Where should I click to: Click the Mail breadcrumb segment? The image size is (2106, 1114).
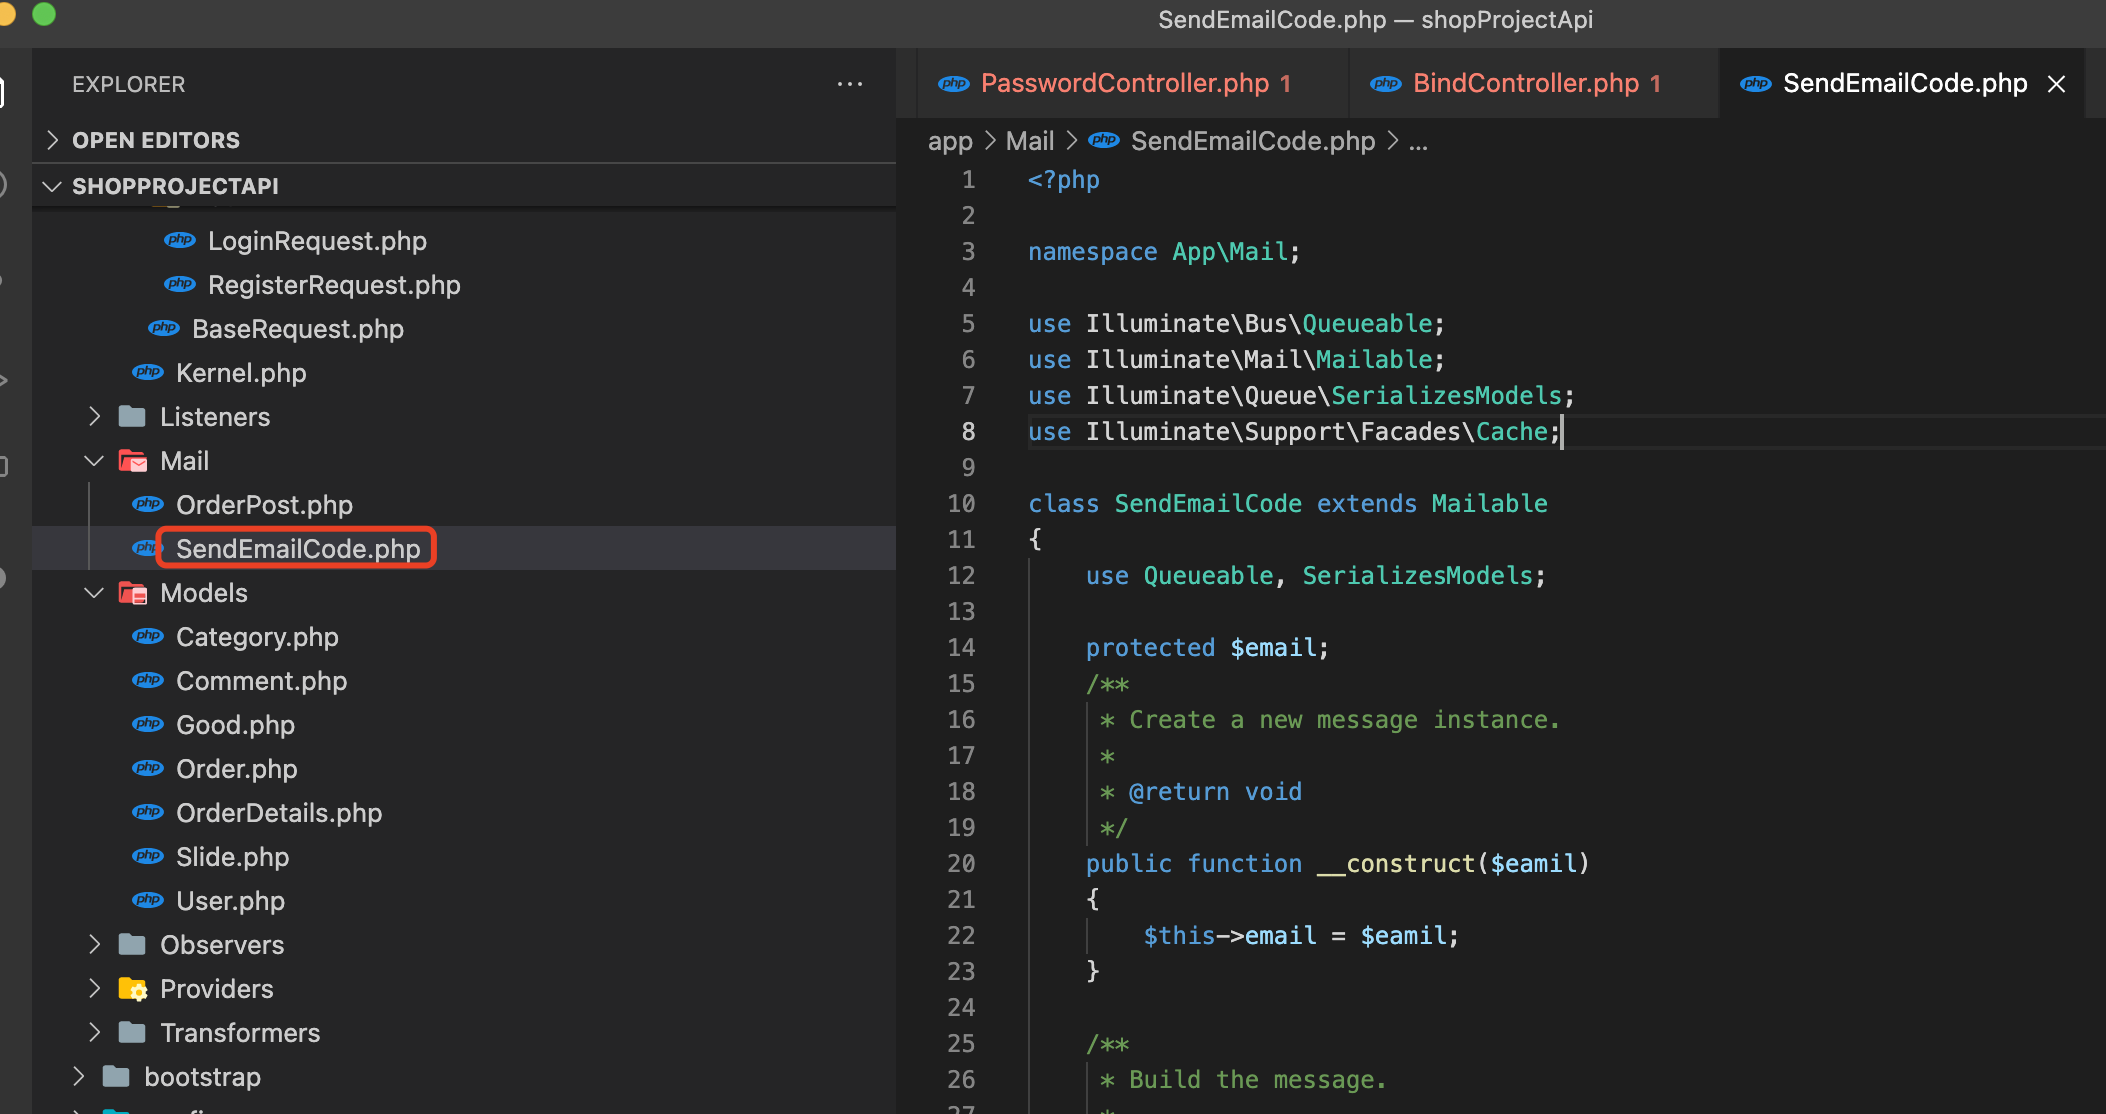[1029, 141]
